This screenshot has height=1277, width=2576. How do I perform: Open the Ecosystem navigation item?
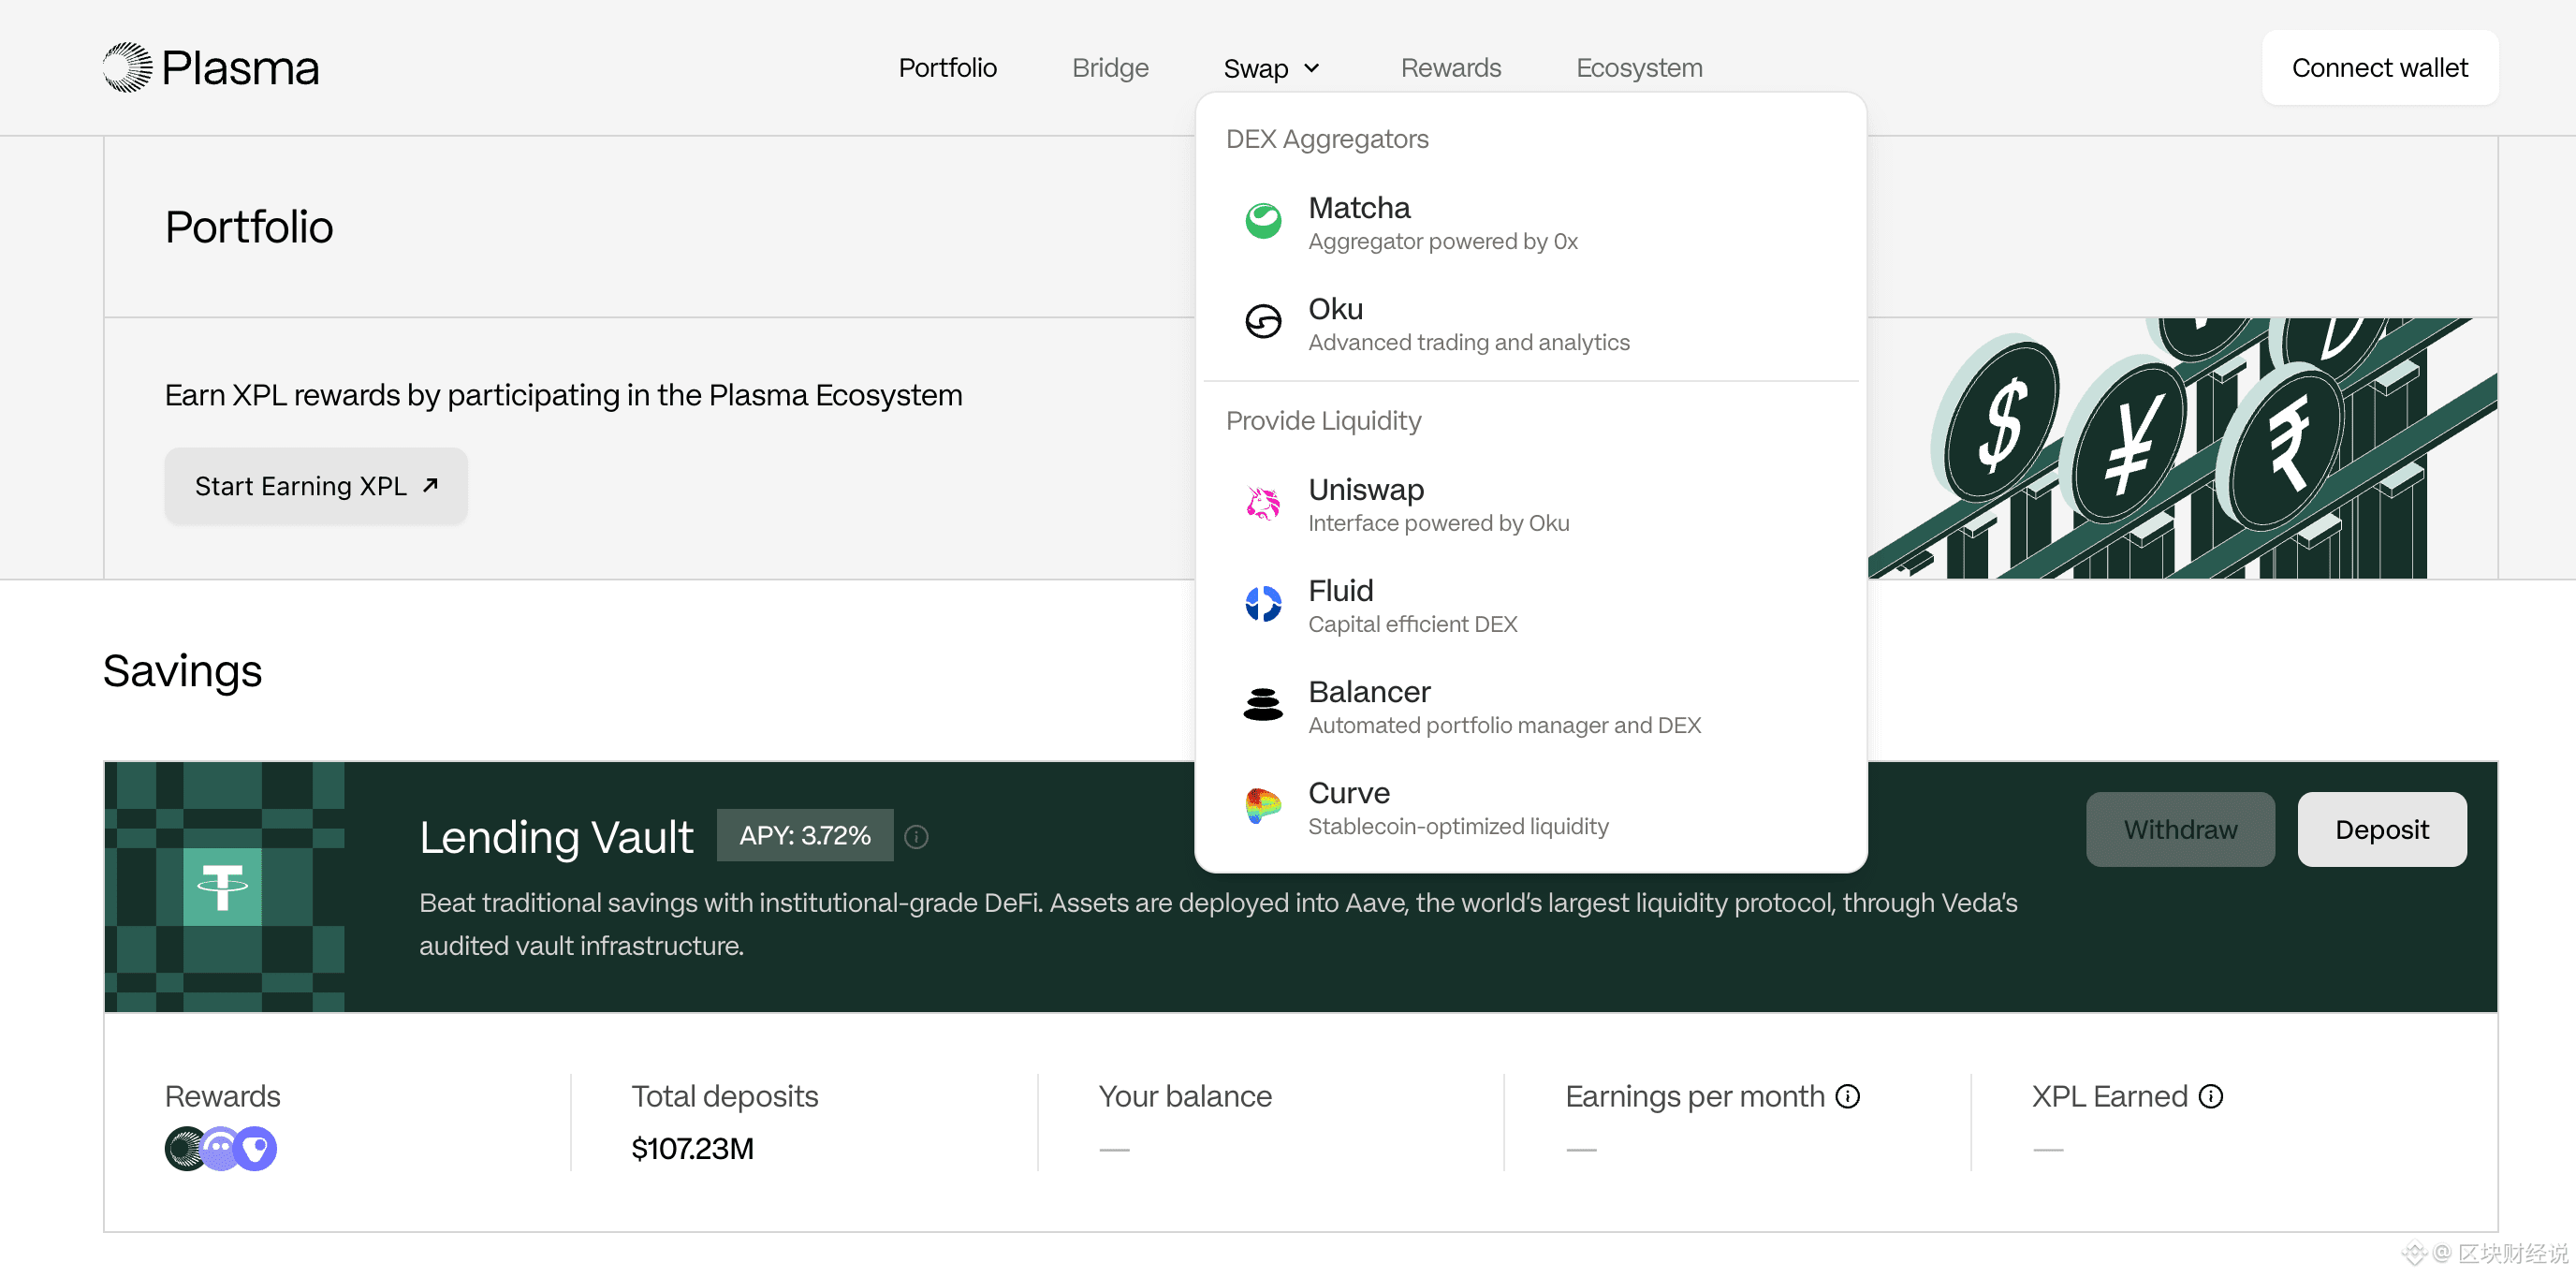pos(1639,68)
